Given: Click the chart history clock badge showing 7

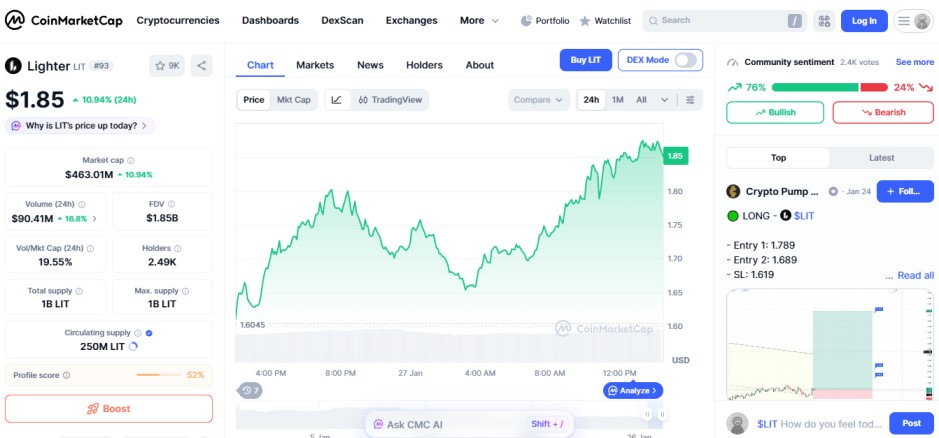Looking at the screenshot, I should (x=250, y=391).
